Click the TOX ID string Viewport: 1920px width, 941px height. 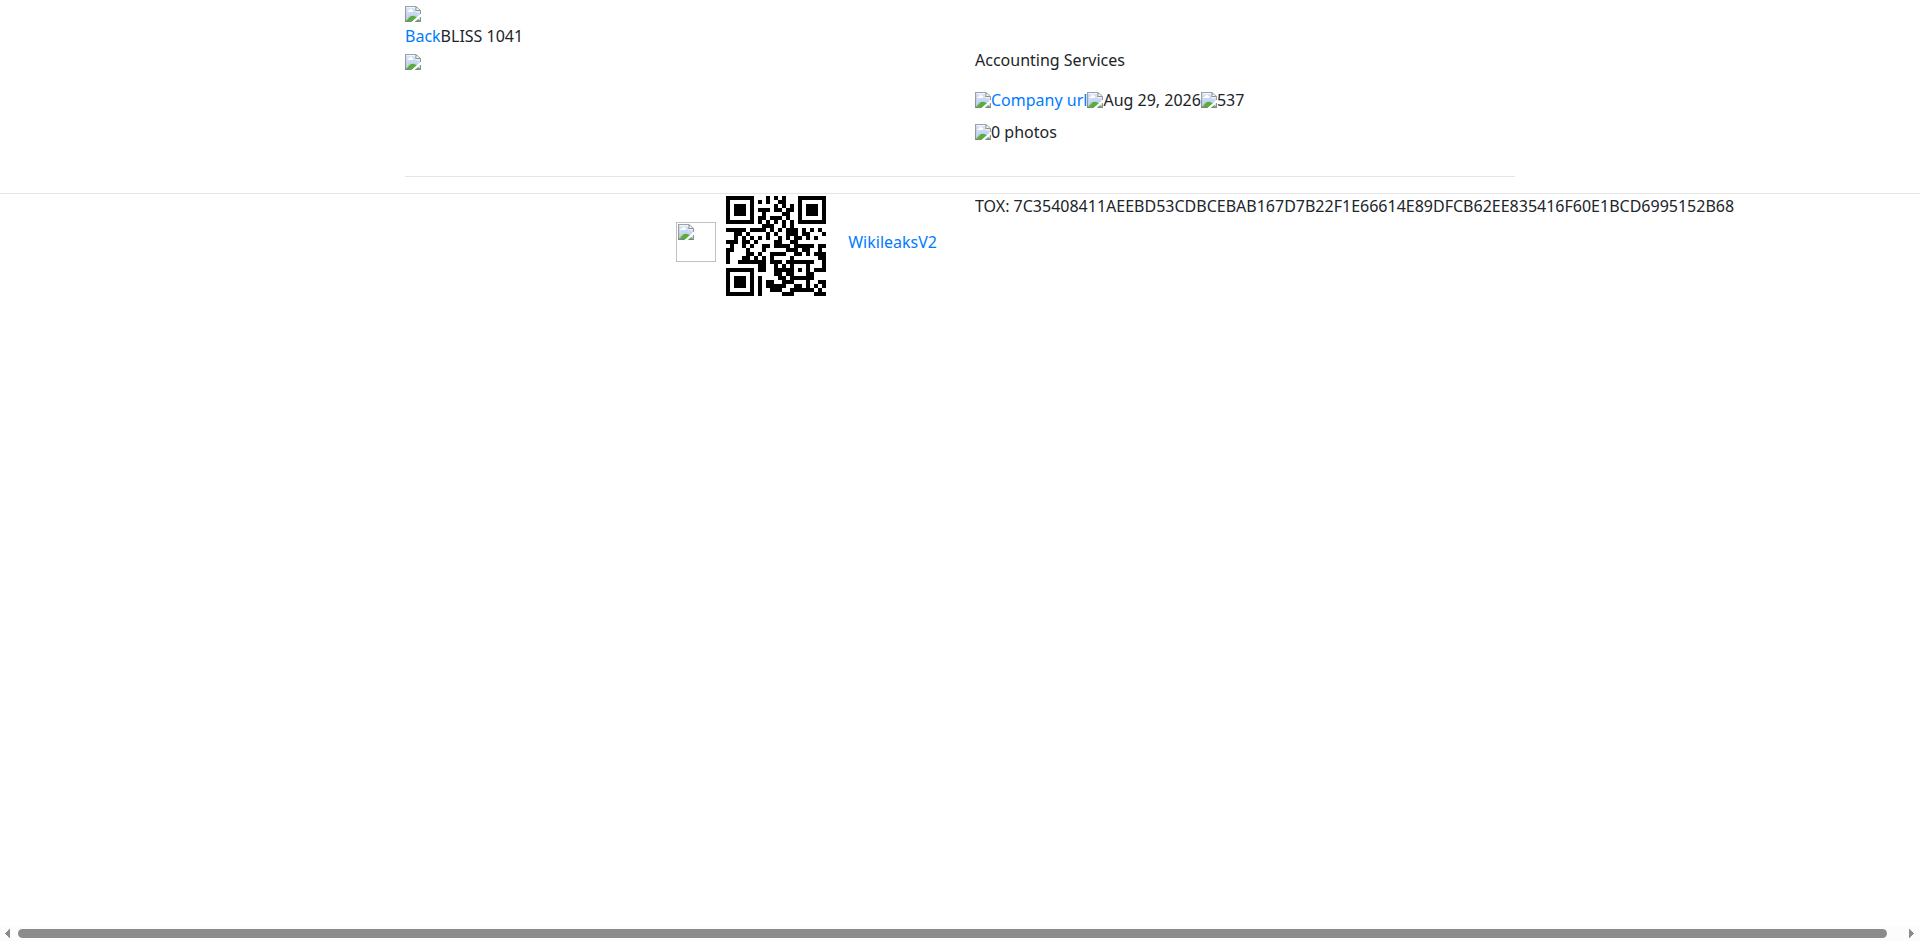(x=1374, y=206)
